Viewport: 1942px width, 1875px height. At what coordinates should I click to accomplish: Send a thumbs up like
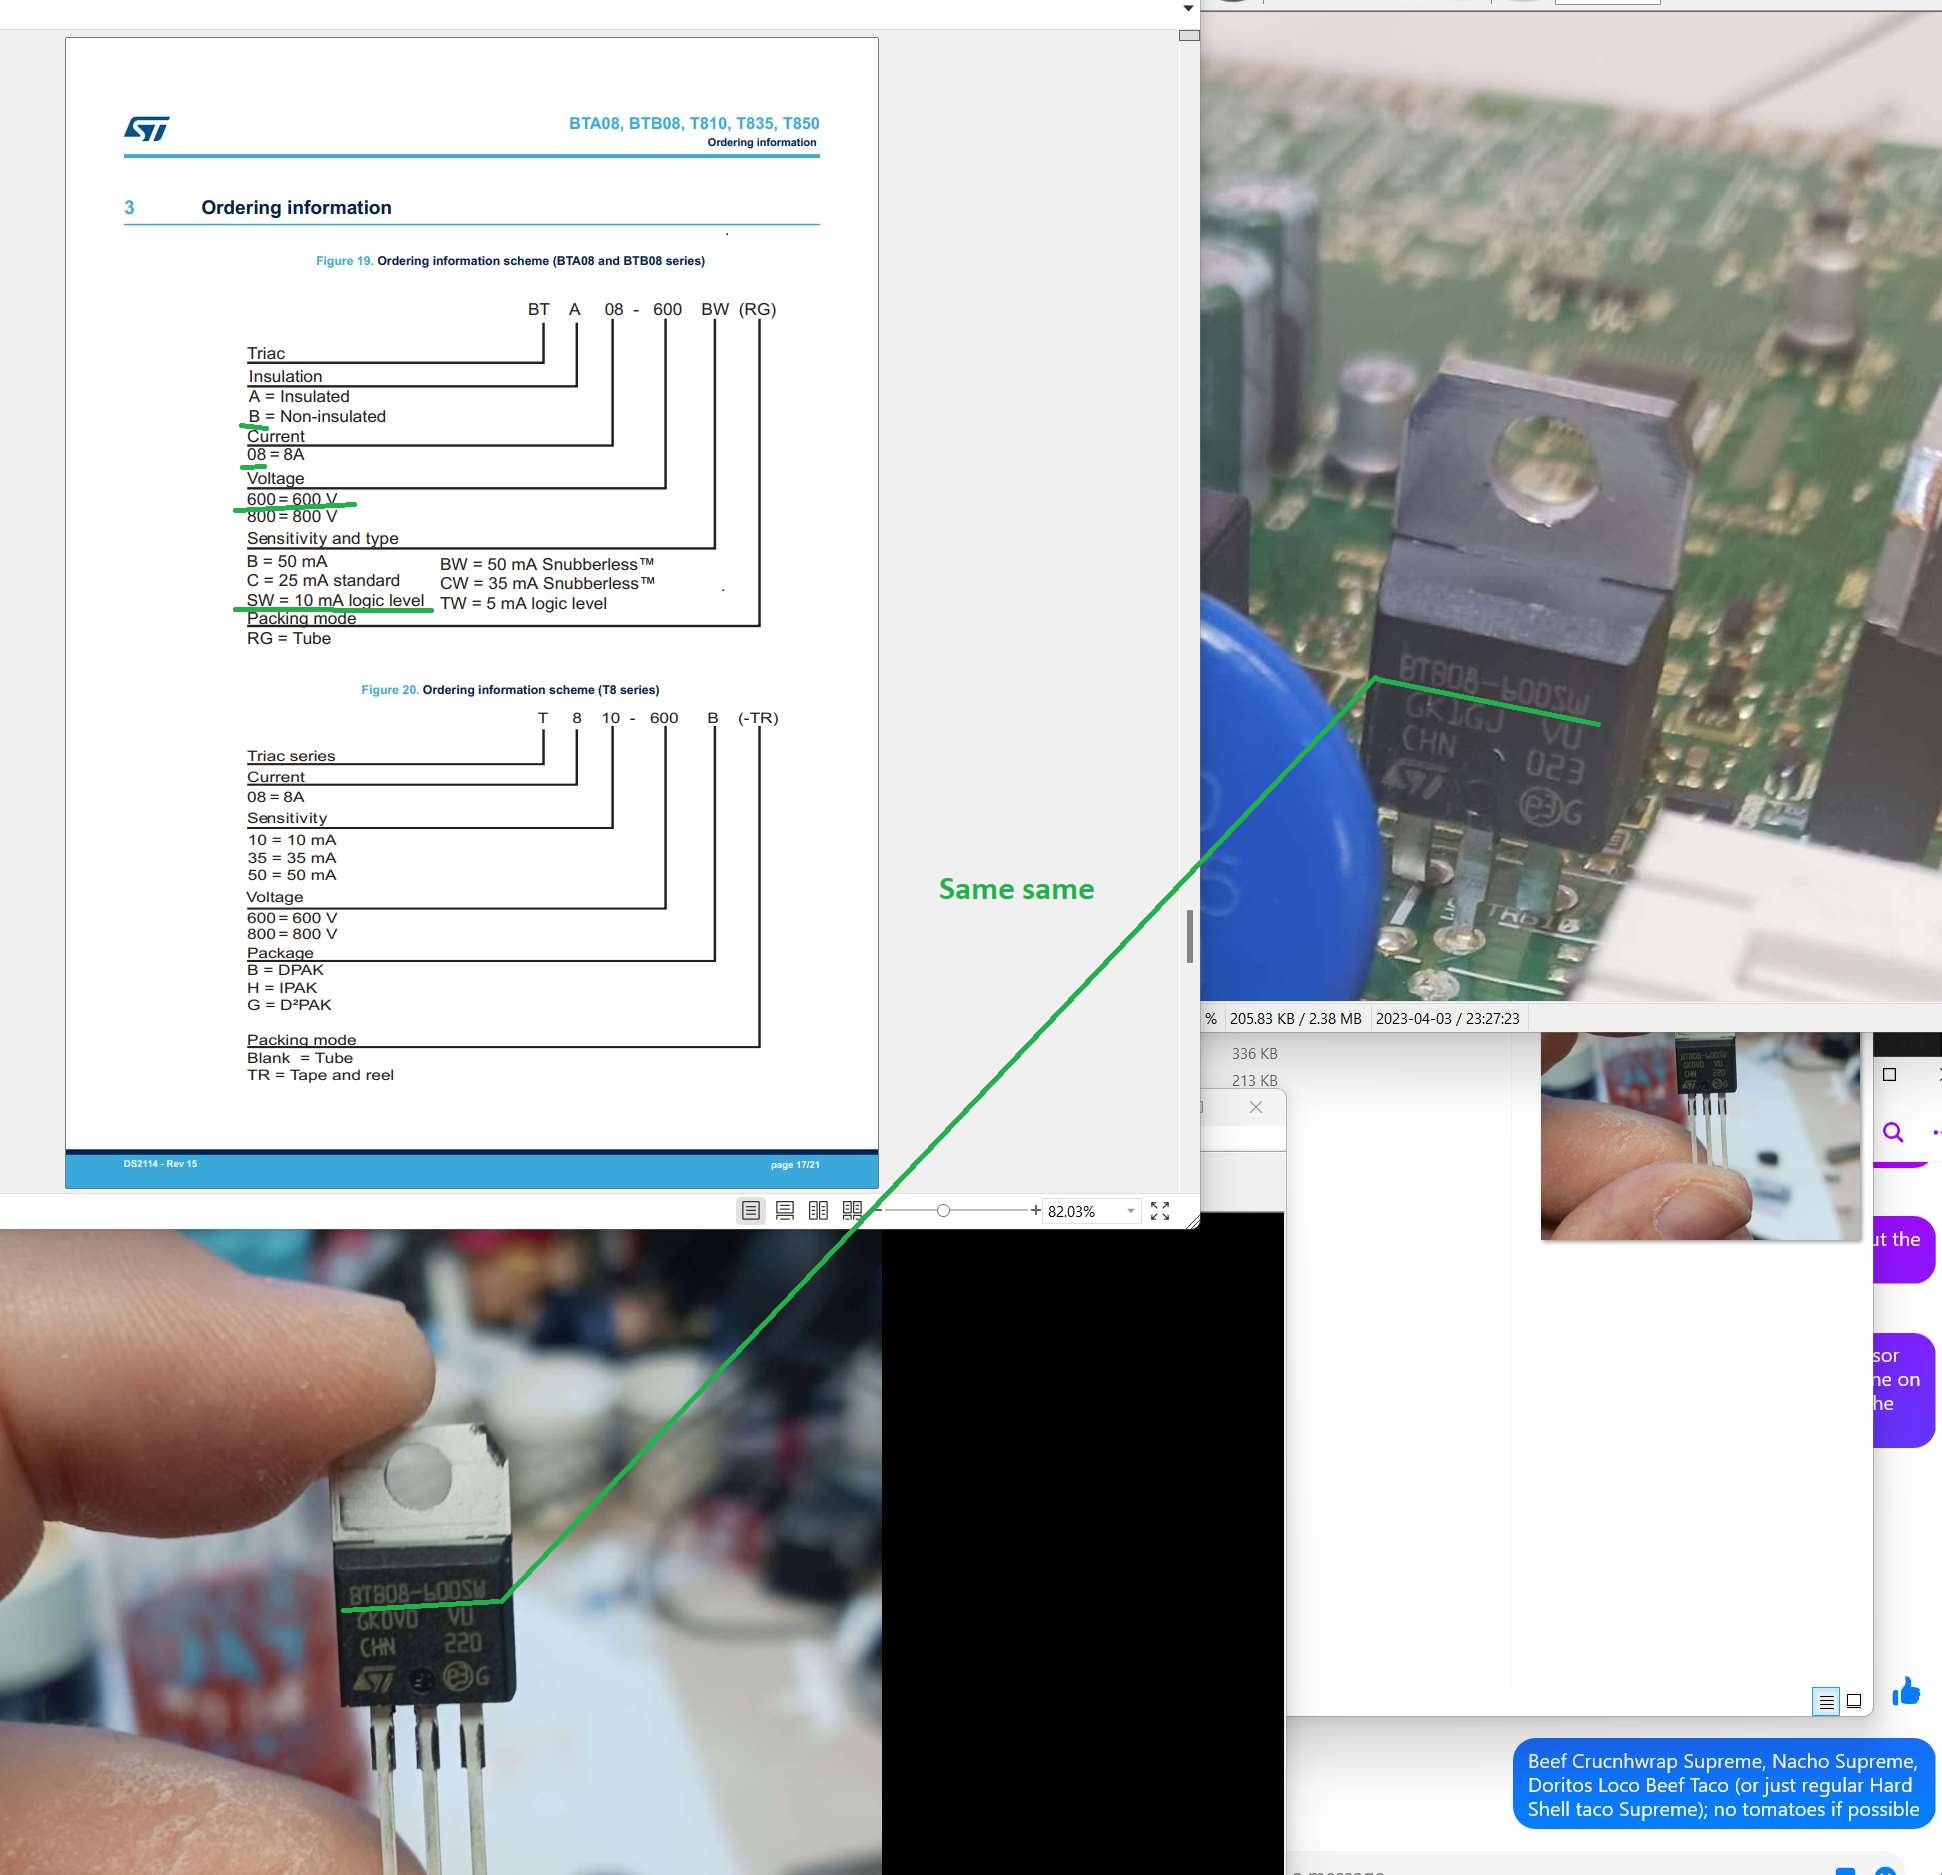point(1906,1692)
